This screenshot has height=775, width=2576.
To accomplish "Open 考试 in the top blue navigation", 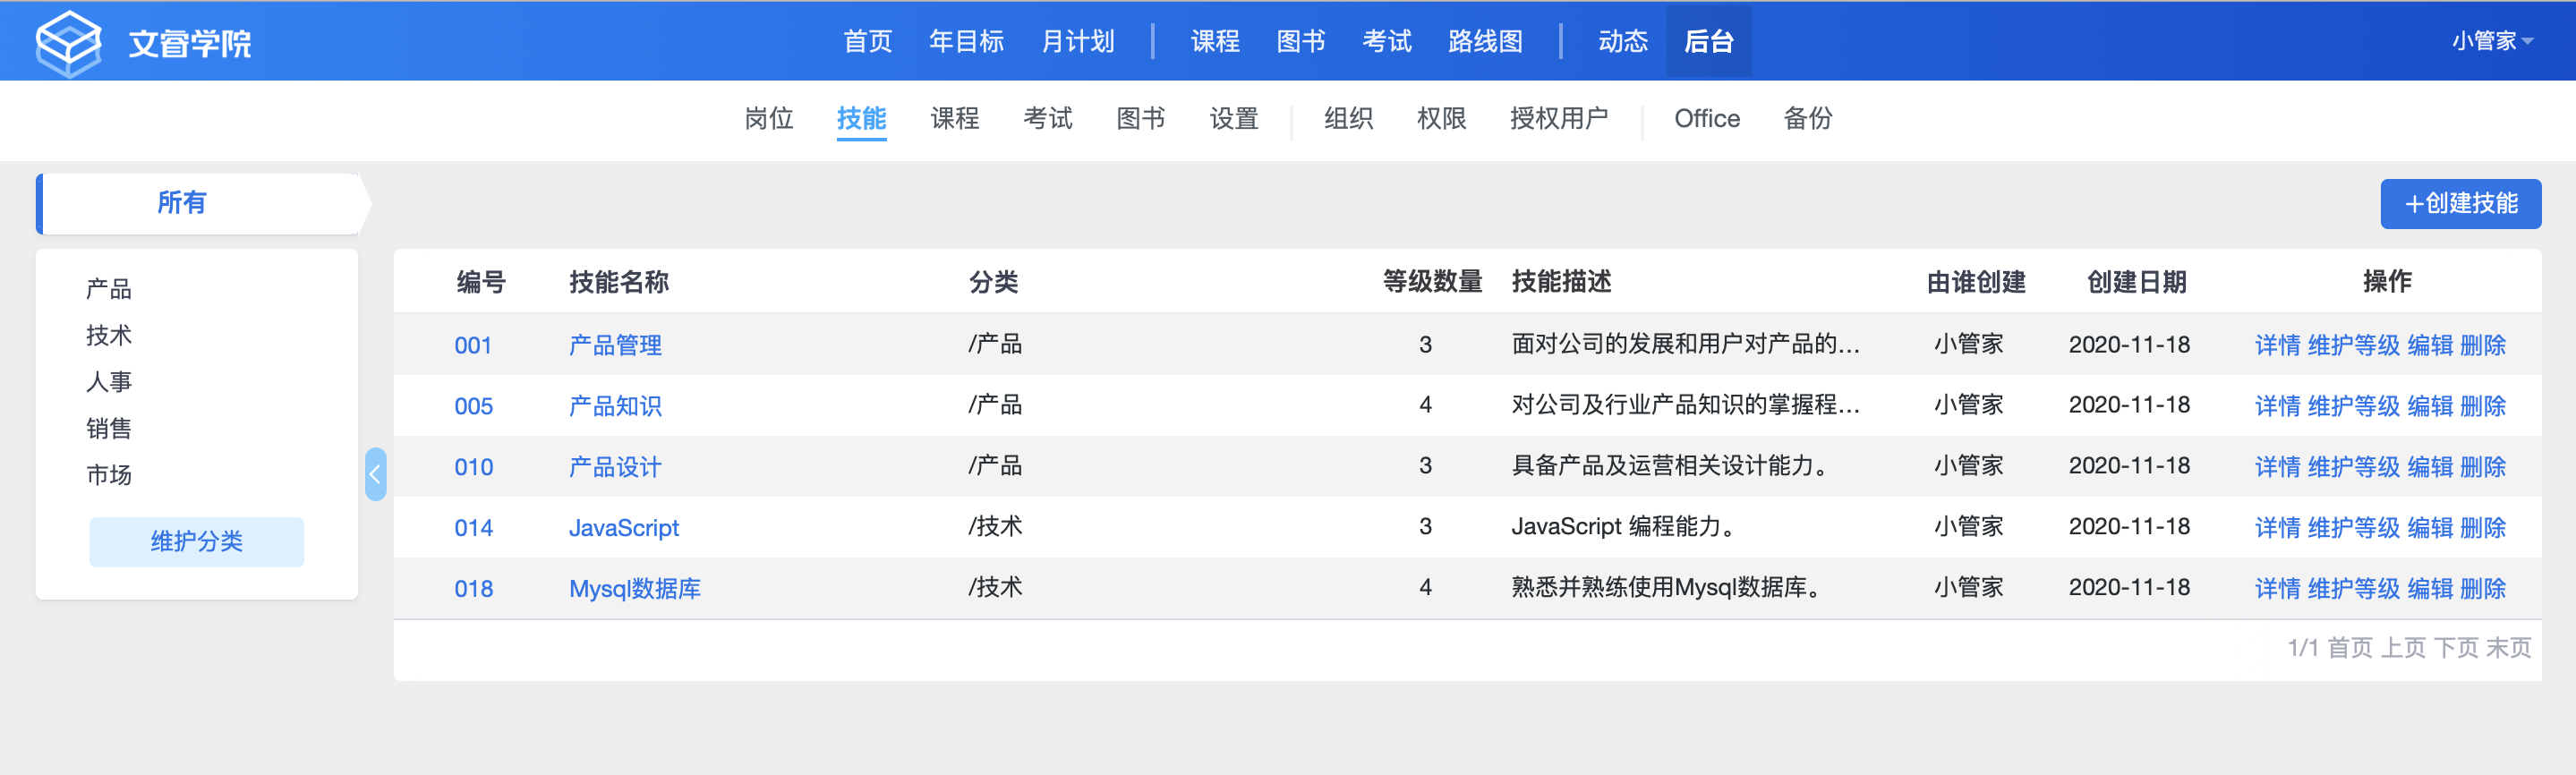I will tap(1387, 41).
